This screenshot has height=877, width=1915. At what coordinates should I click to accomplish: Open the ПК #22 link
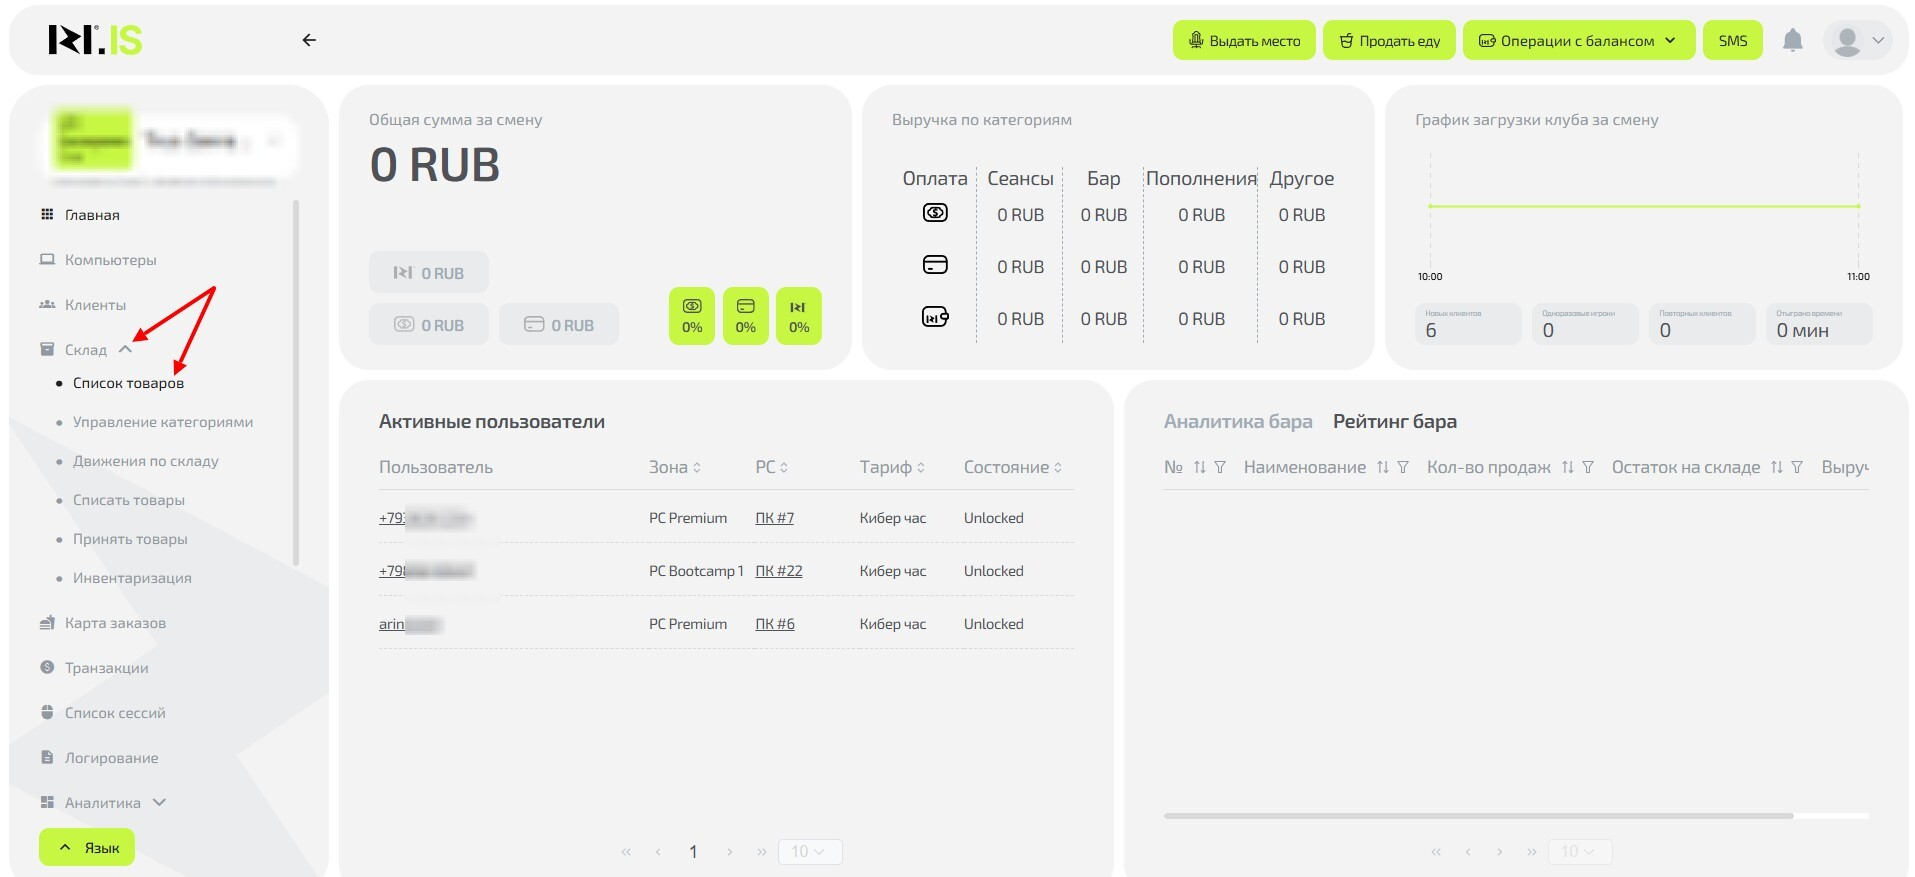click(x=778, y=571)
